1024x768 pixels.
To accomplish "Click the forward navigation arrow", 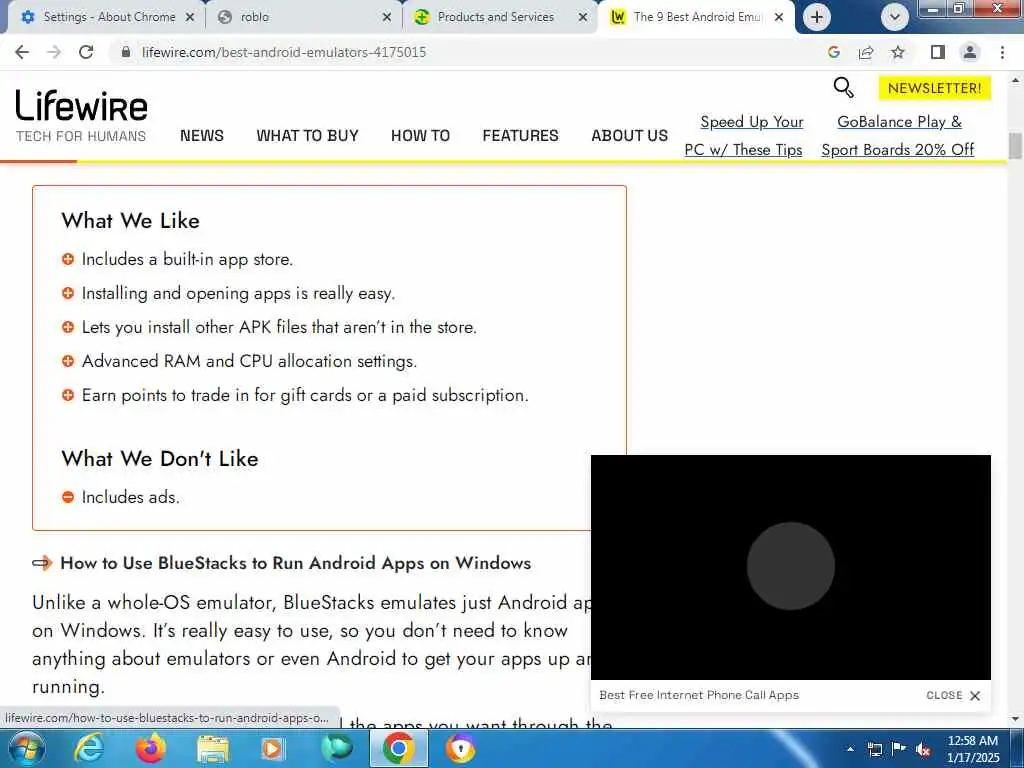I will click(x=54, y=52).
